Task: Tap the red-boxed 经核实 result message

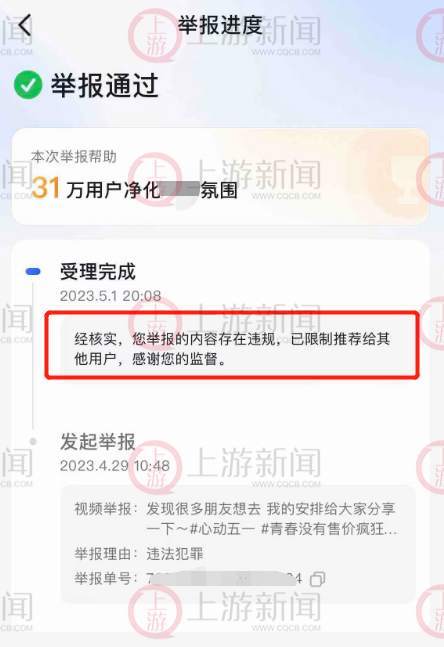Action: pos(232,349)
